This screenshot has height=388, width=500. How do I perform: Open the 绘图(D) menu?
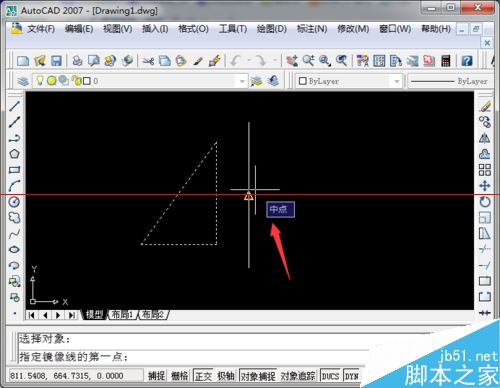pos(272,29)
